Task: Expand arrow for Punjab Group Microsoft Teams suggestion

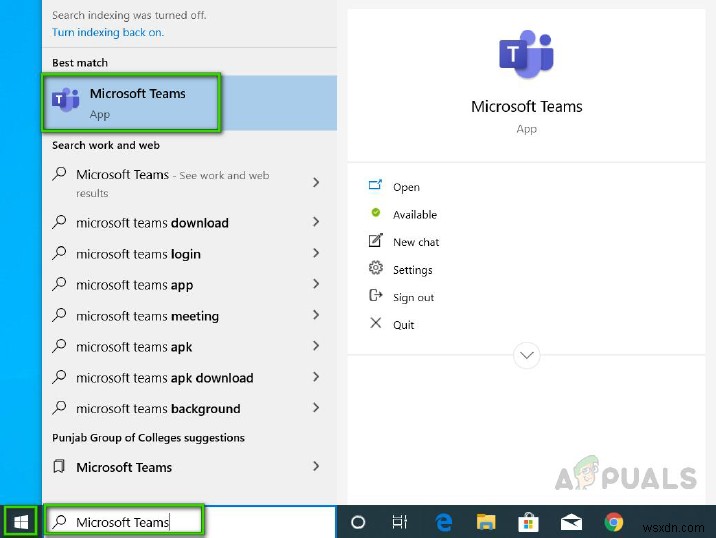Action: [316, 466]
